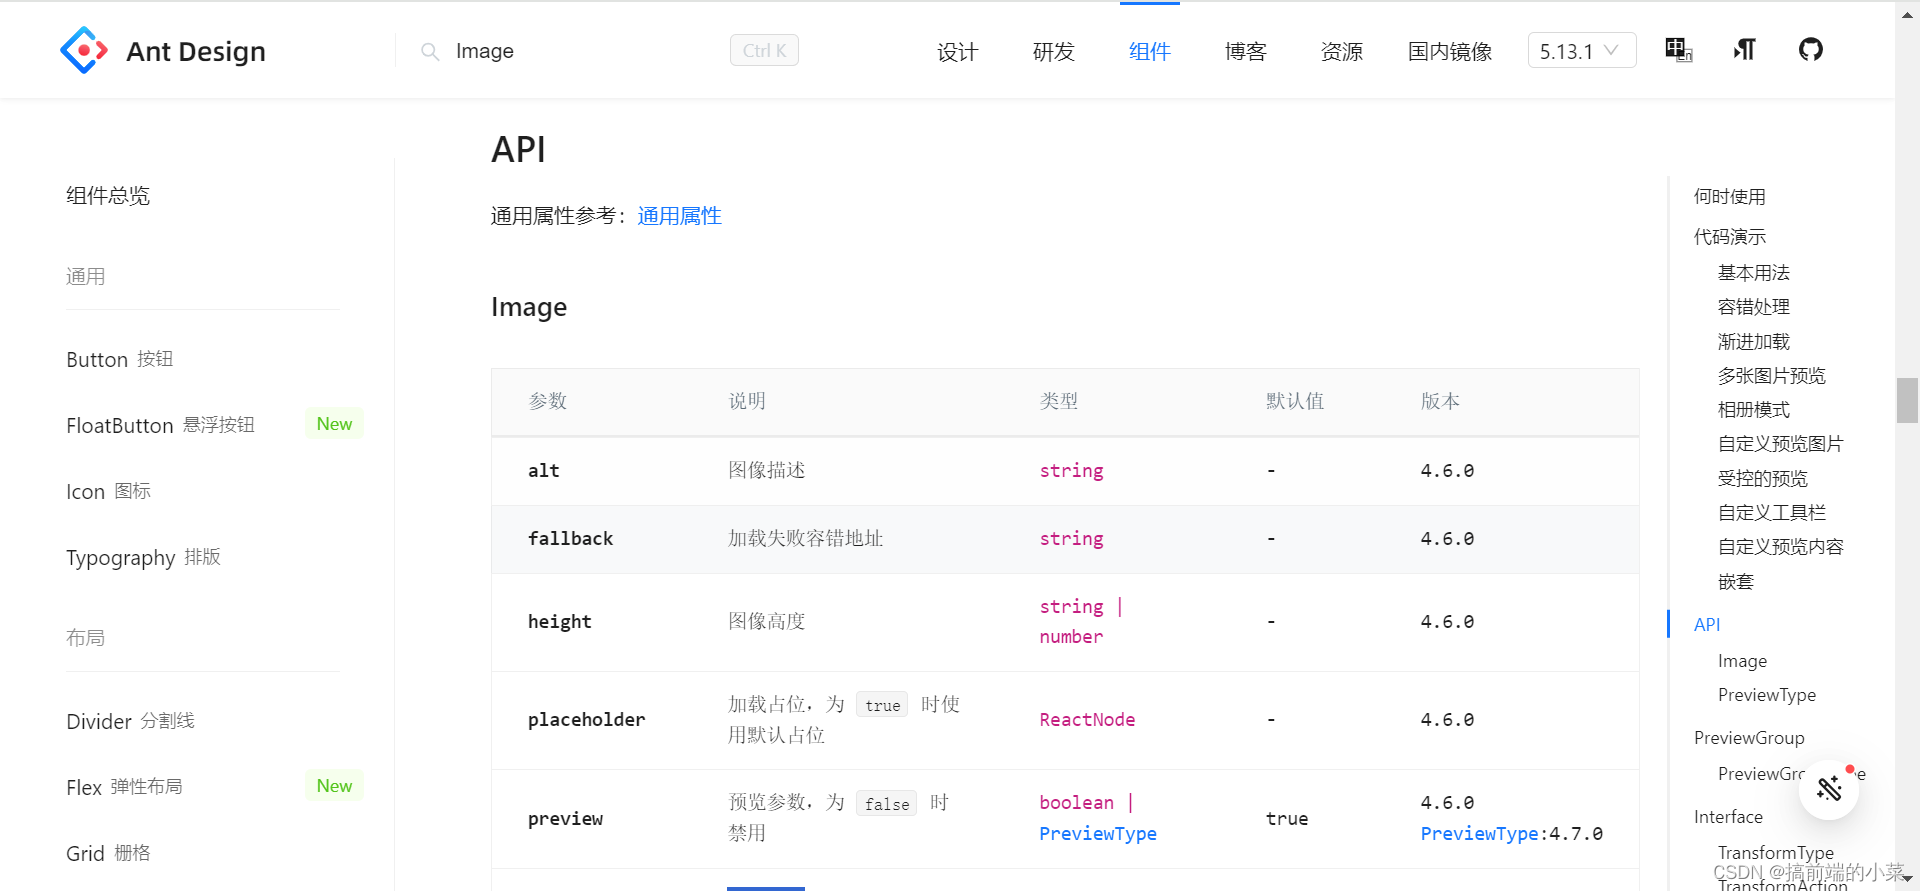Open Flex 弹性布局 in sidebar

pos(124,787)
